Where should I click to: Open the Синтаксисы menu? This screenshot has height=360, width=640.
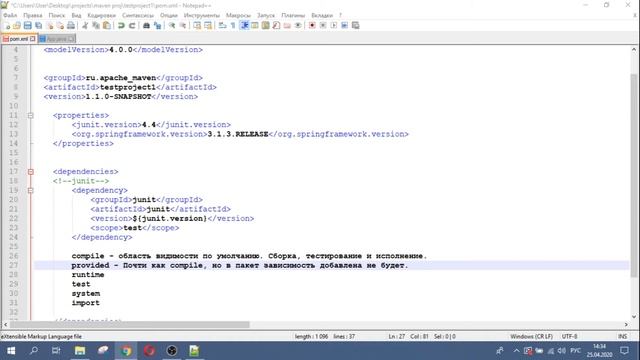click(x=138, y=15)
